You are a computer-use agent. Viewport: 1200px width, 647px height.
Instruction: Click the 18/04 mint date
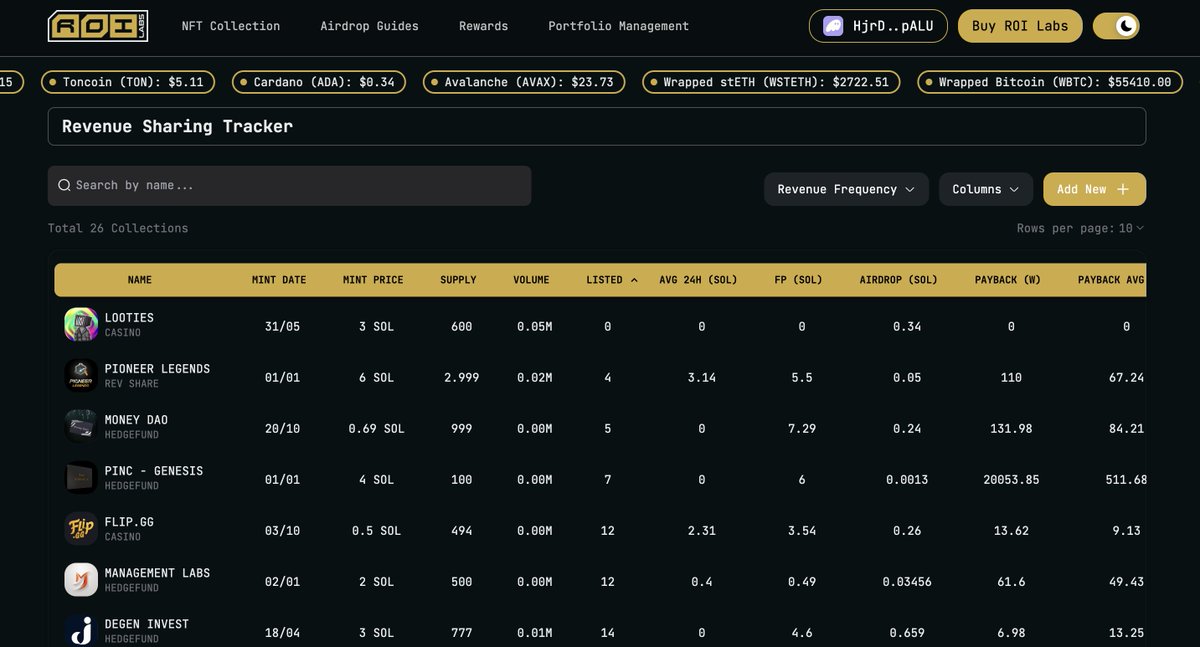pos(283,633)
